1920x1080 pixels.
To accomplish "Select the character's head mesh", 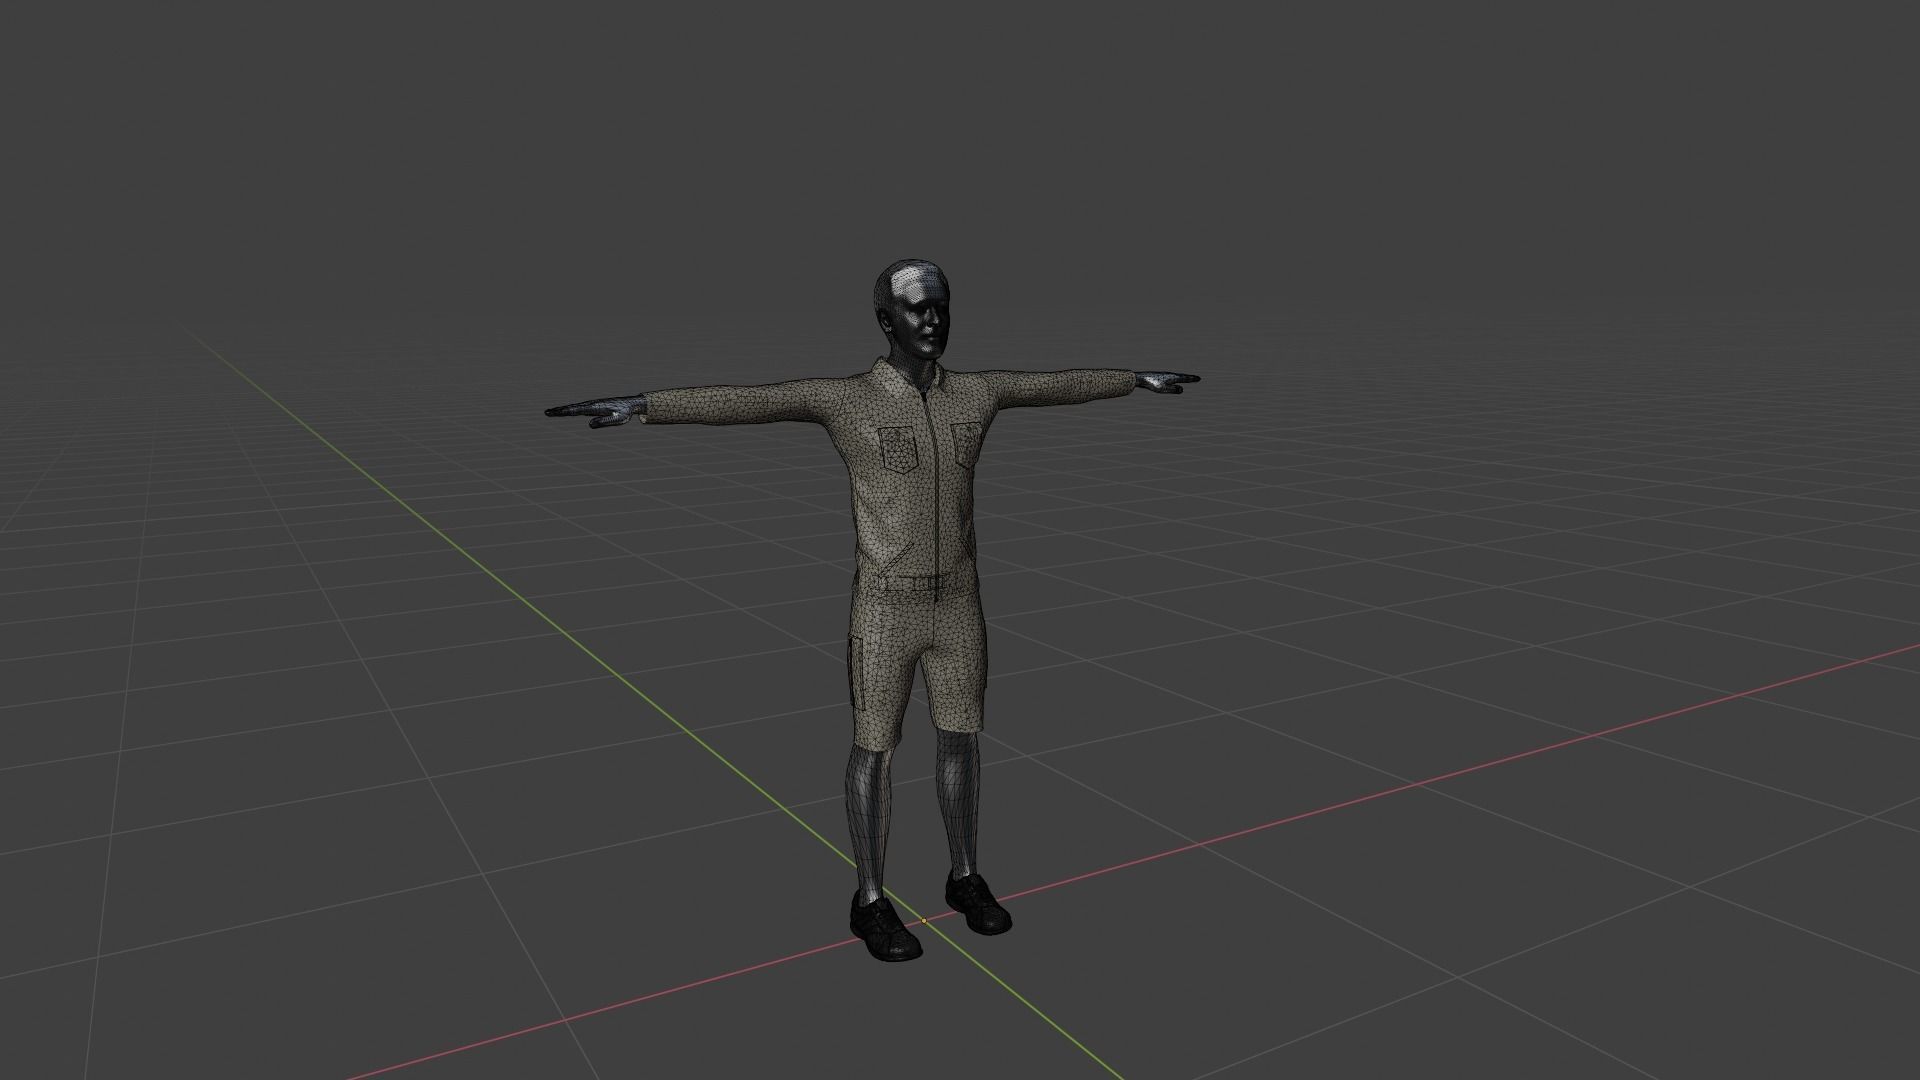I will [910, 311].
